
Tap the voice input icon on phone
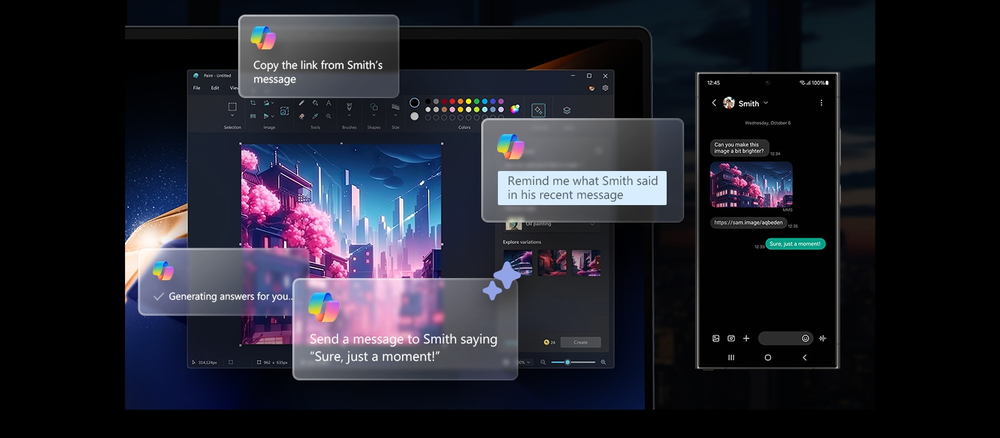(822, 338)
